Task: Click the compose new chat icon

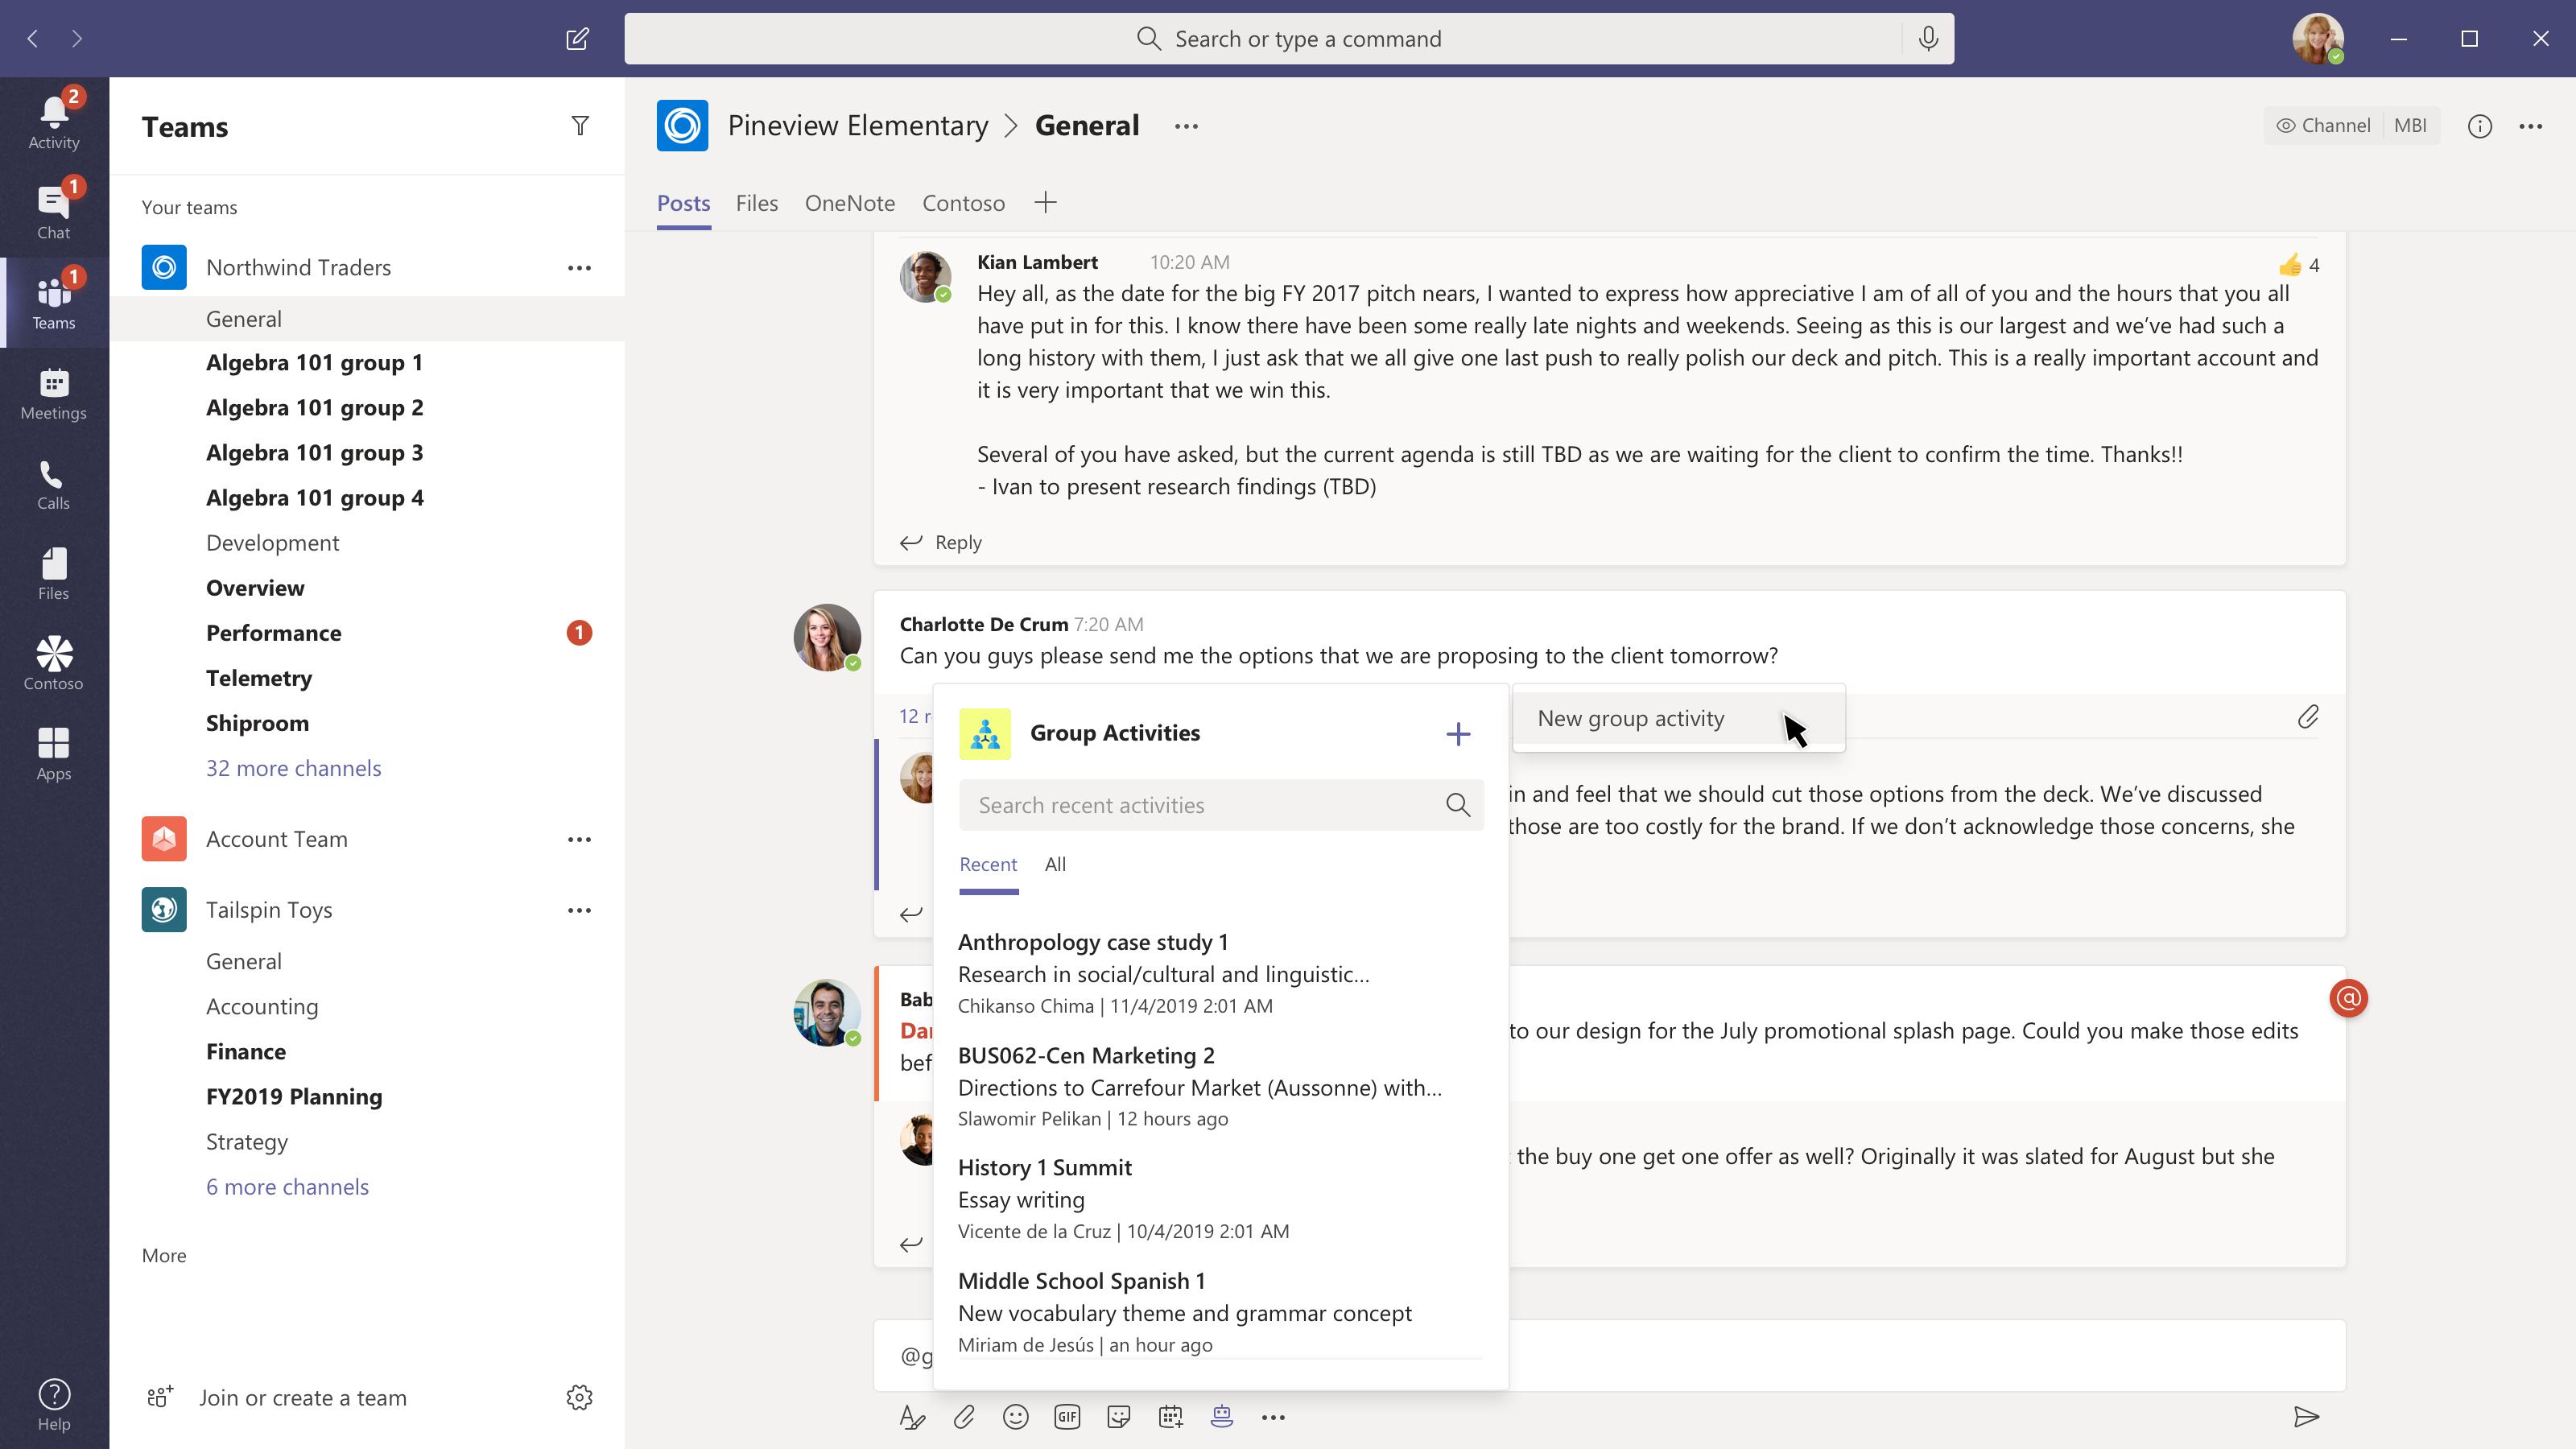Action: click(x=577, y=39)
